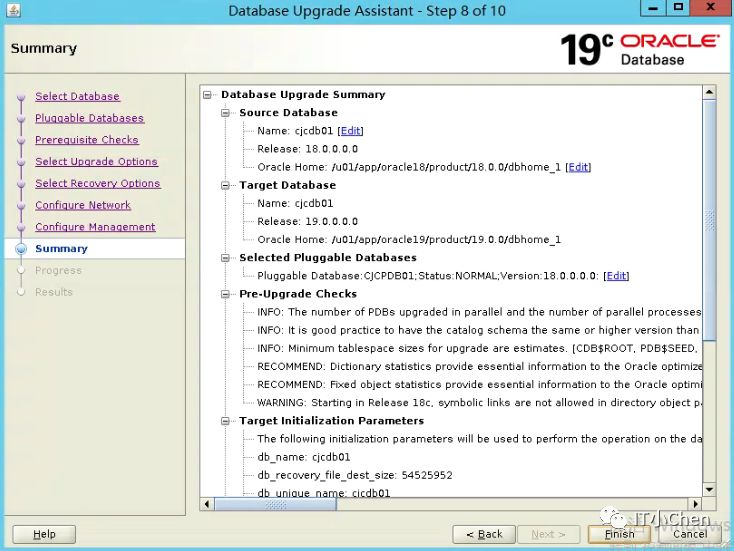
Task: Click the vertical scrollbar thumb
Action: click(710, 220)
